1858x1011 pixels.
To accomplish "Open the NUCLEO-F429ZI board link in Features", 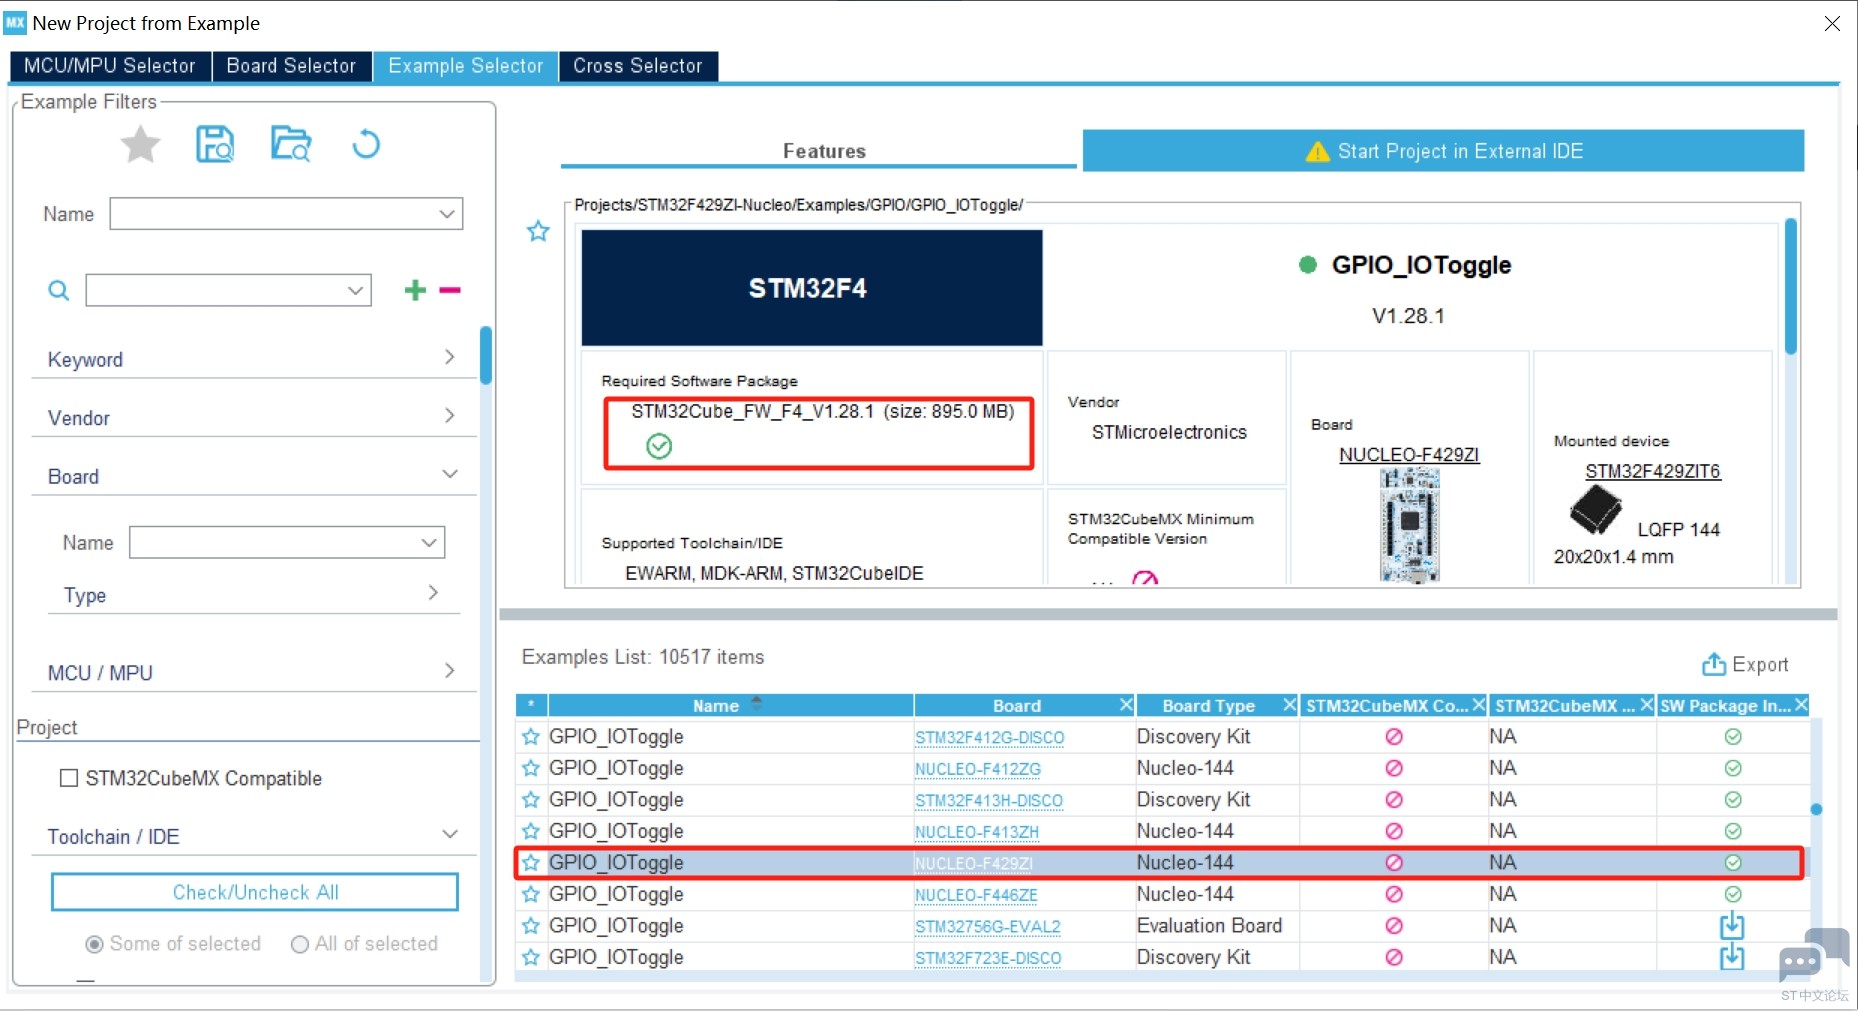I will [x=1409, y=454].
